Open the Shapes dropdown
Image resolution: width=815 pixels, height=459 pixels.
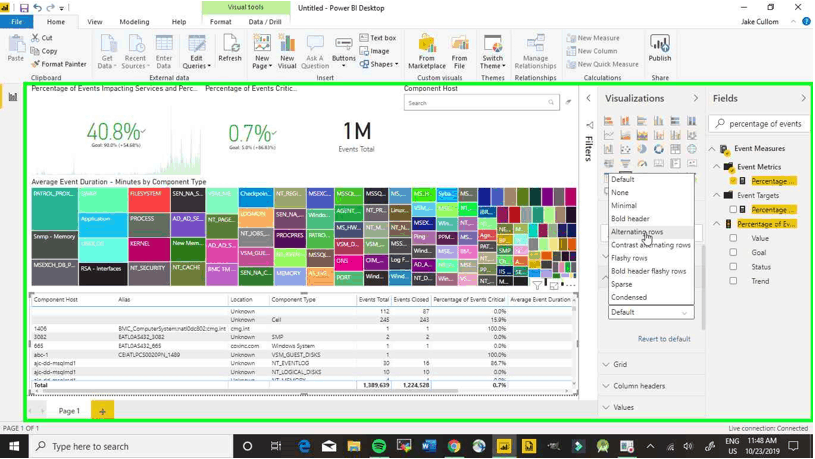pos(379,64)
